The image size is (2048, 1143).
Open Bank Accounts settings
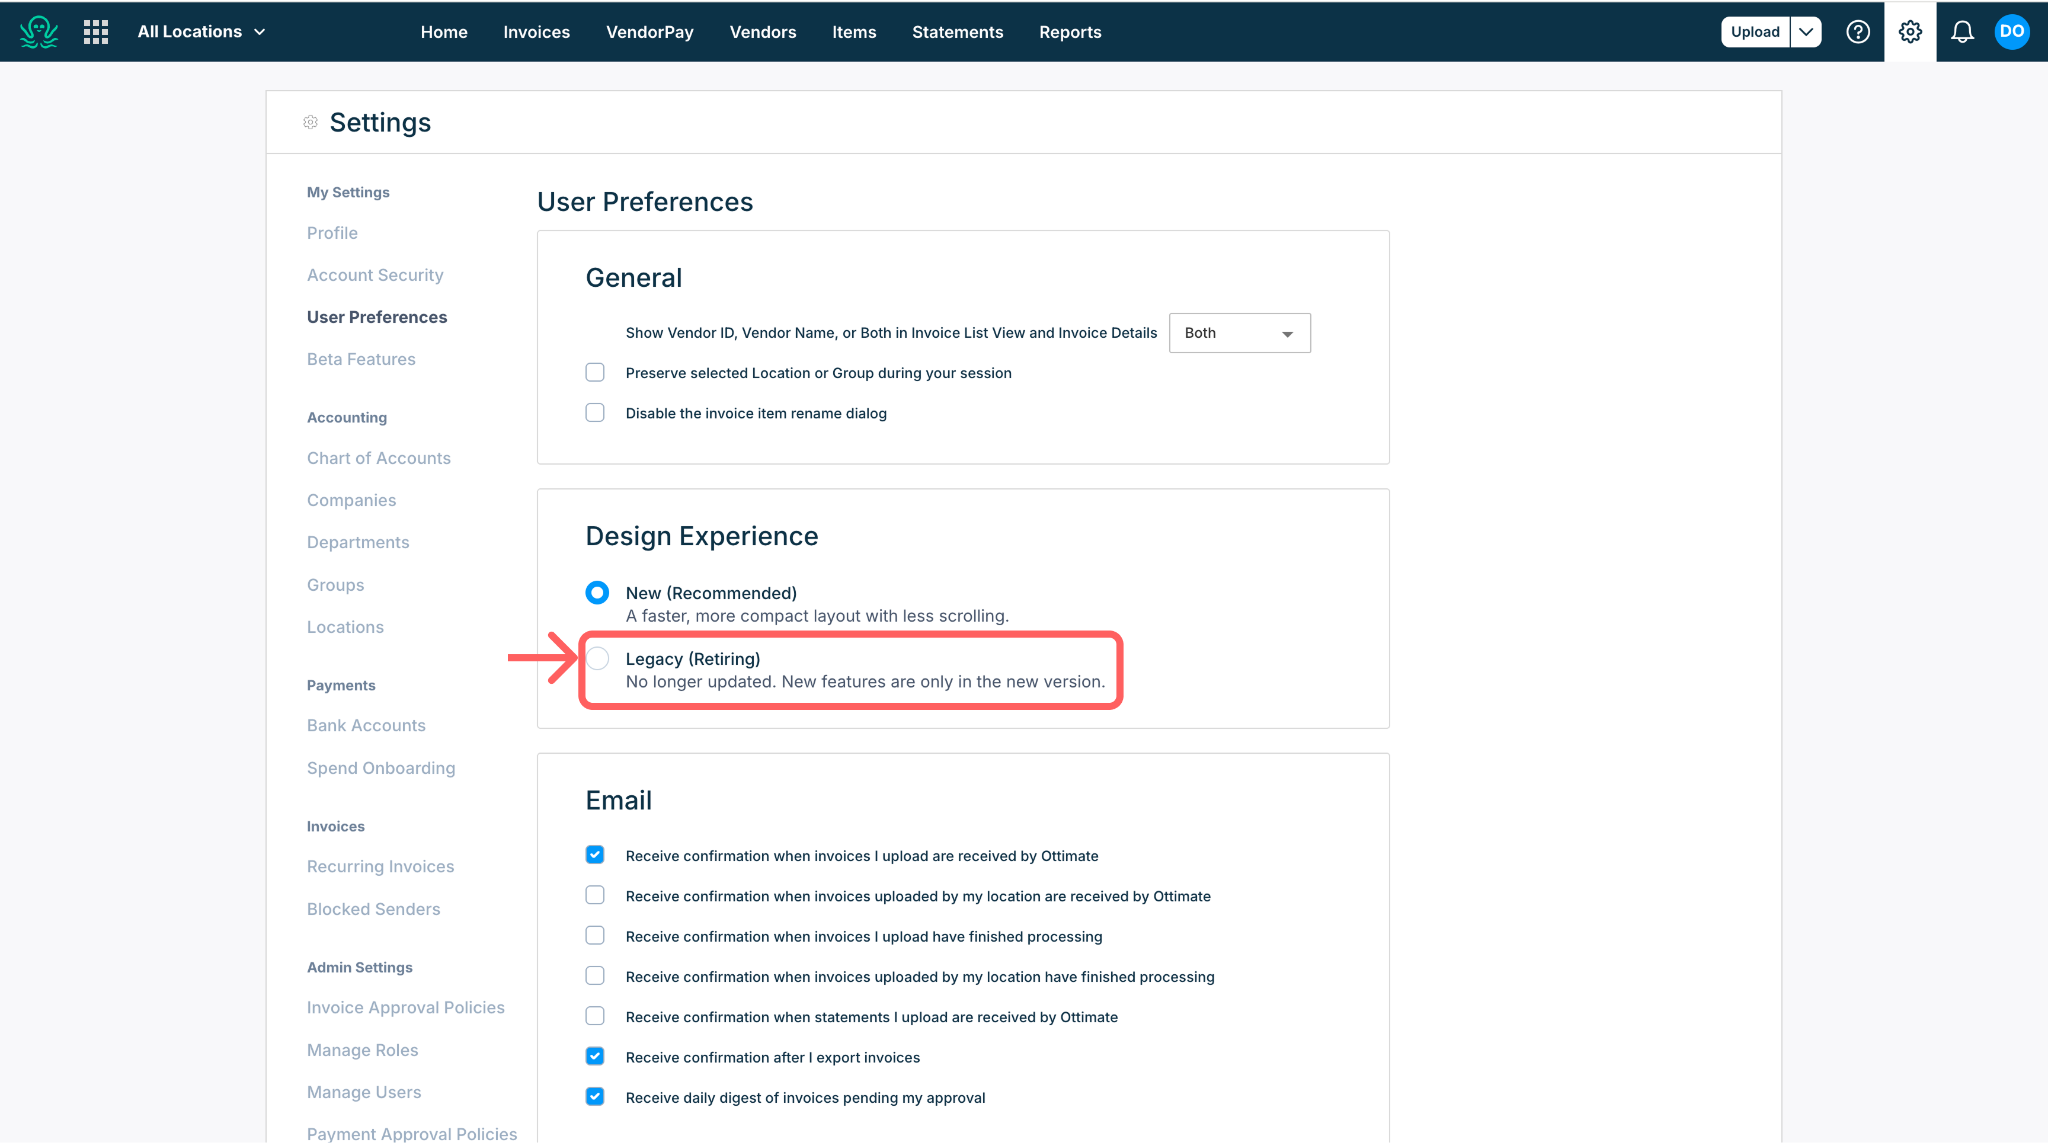(366, 725)
